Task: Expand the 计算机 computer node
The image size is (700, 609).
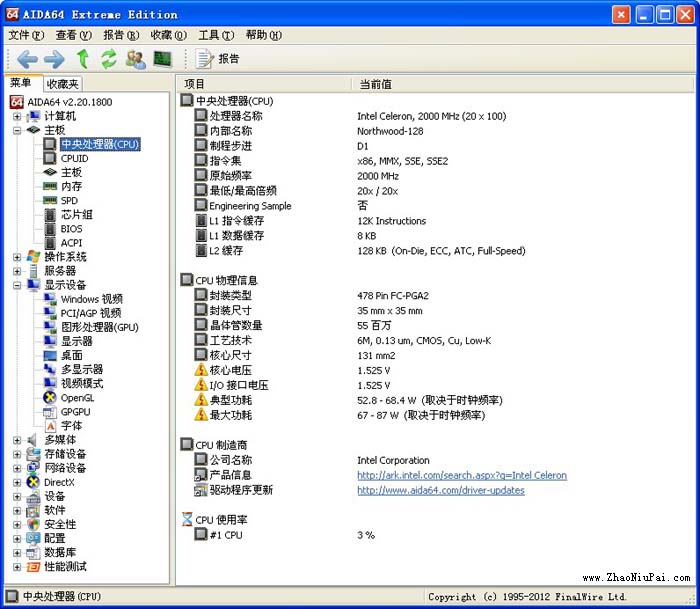Action: point(17,117)
